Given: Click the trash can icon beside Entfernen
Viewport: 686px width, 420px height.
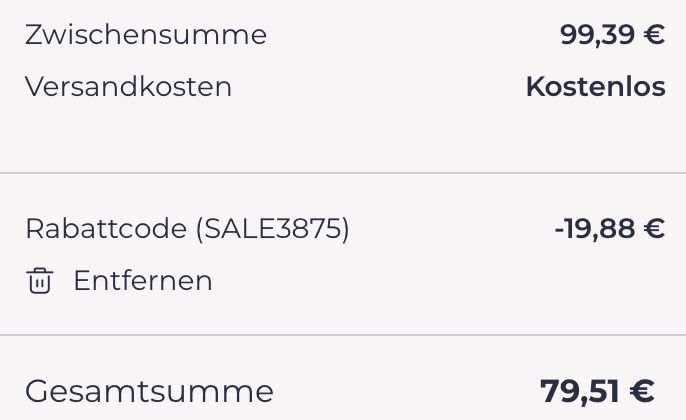Looking at the screenshot, I should (x=39, y=280).
